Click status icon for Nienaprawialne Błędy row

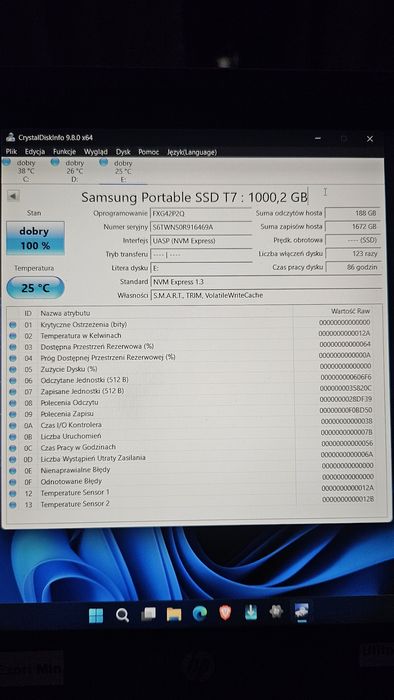[x=12, y=471]
